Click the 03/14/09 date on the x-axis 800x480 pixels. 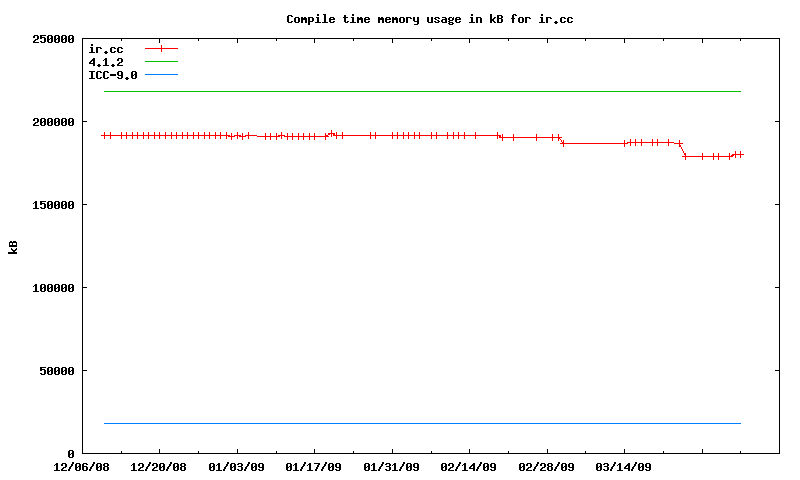(x=624, y=467)
